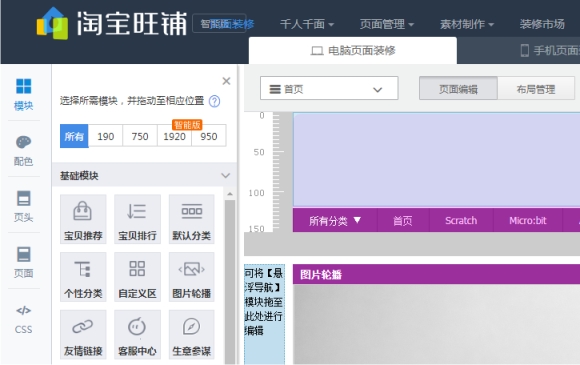Open the 页头 header settings panel
This screenshot has height=365, width=580.
(24, 207)
